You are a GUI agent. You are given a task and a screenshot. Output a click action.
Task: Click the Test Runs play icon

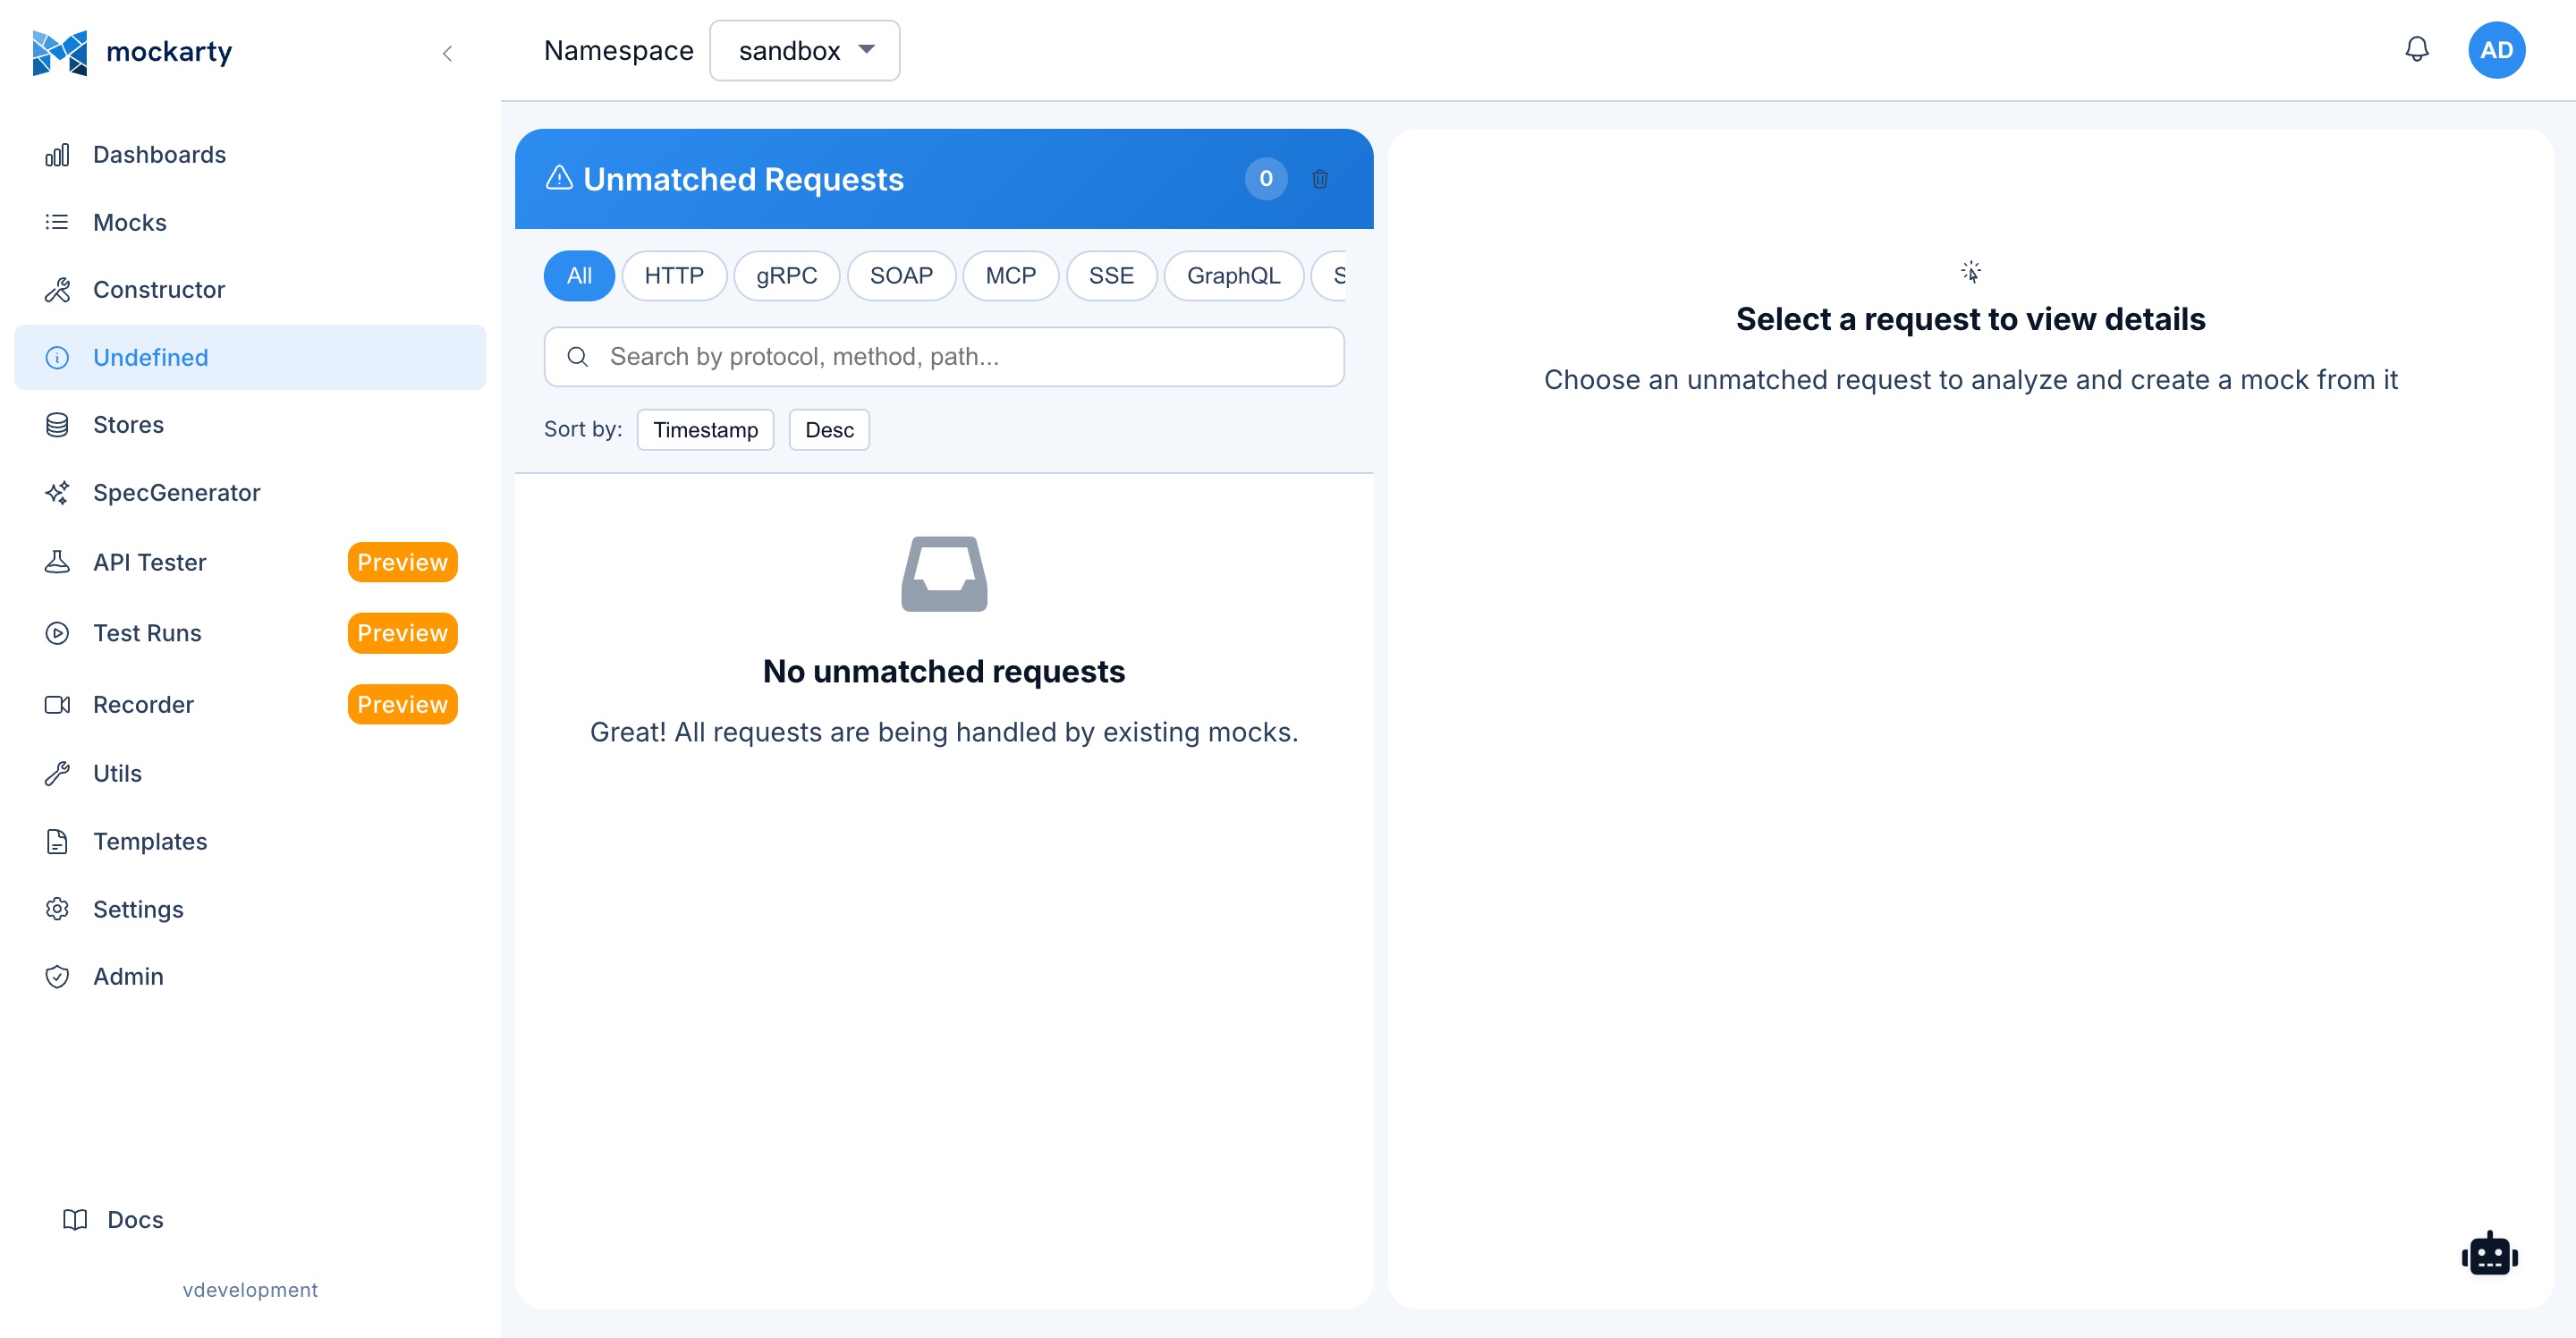[x=57, y=633]
